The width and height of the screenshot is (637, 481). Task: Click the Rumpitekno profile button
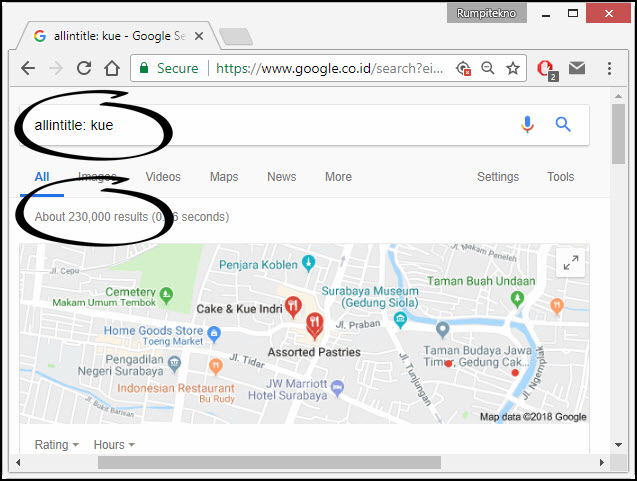click(487, 13)
